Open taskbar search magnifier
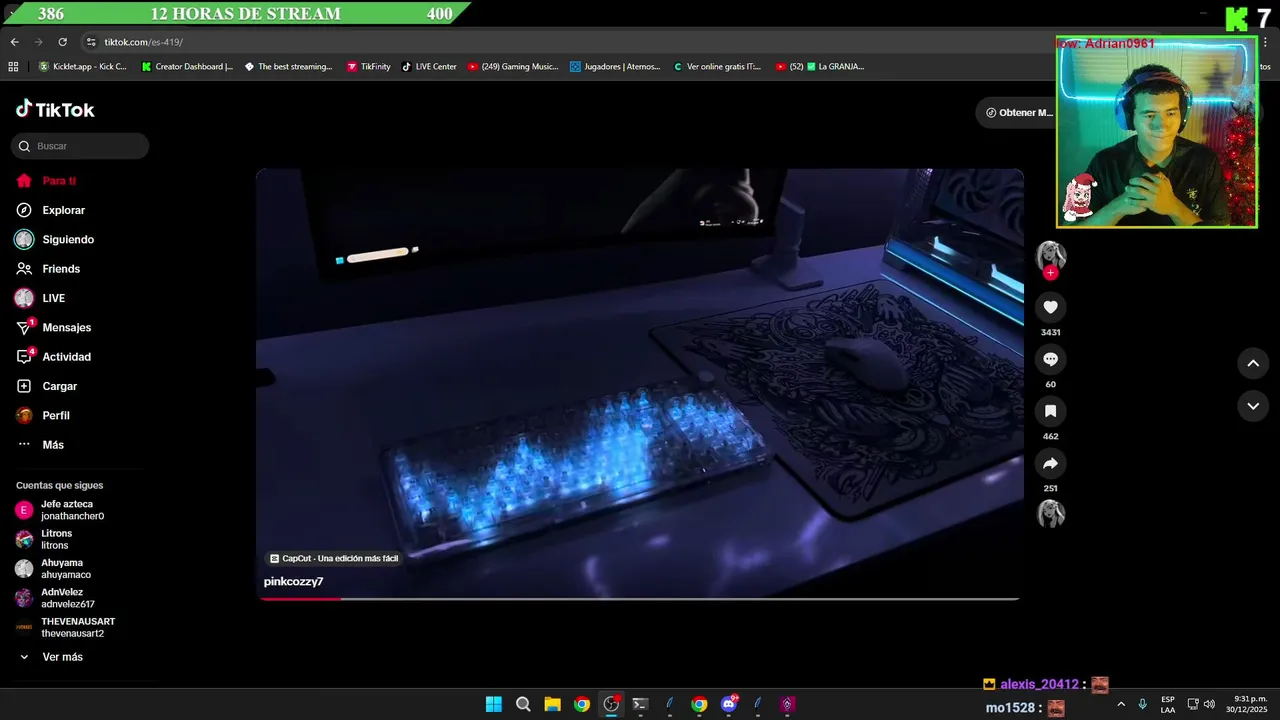The width and height of the screenshot is (1280, 720). [x=523, y=704]
